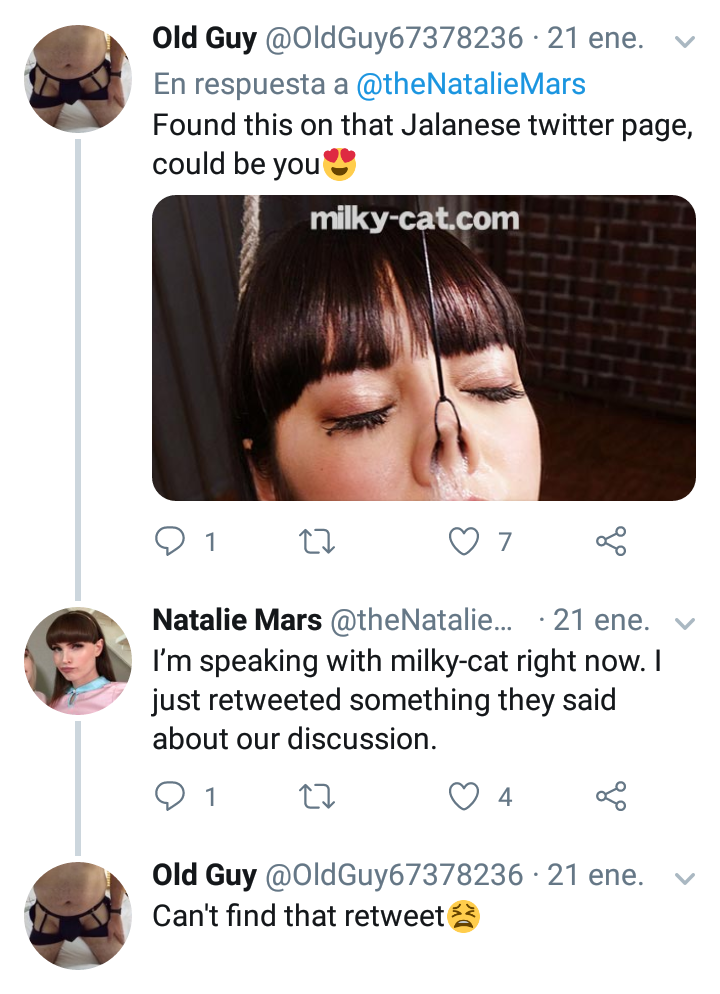Image resolution: width=720 pixels, height=994 pixels.
Task: Open the share icon on Natalie Mars' tweet
Action: 613,796
